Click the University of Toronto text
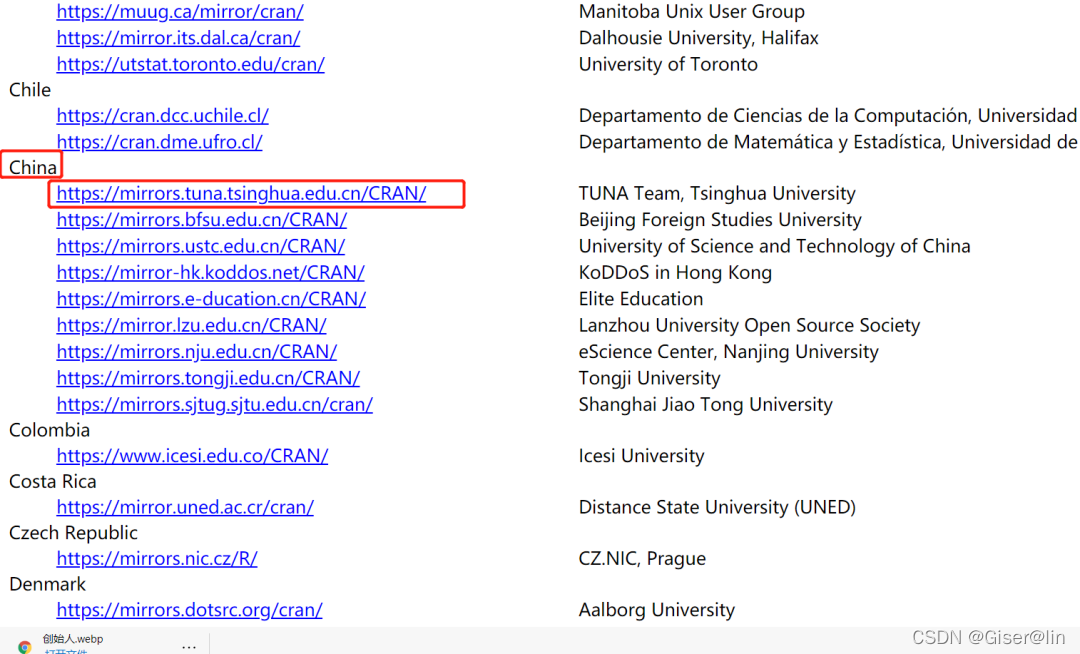The width and height of the screenshot is (1080, 654). coord(668,64)
